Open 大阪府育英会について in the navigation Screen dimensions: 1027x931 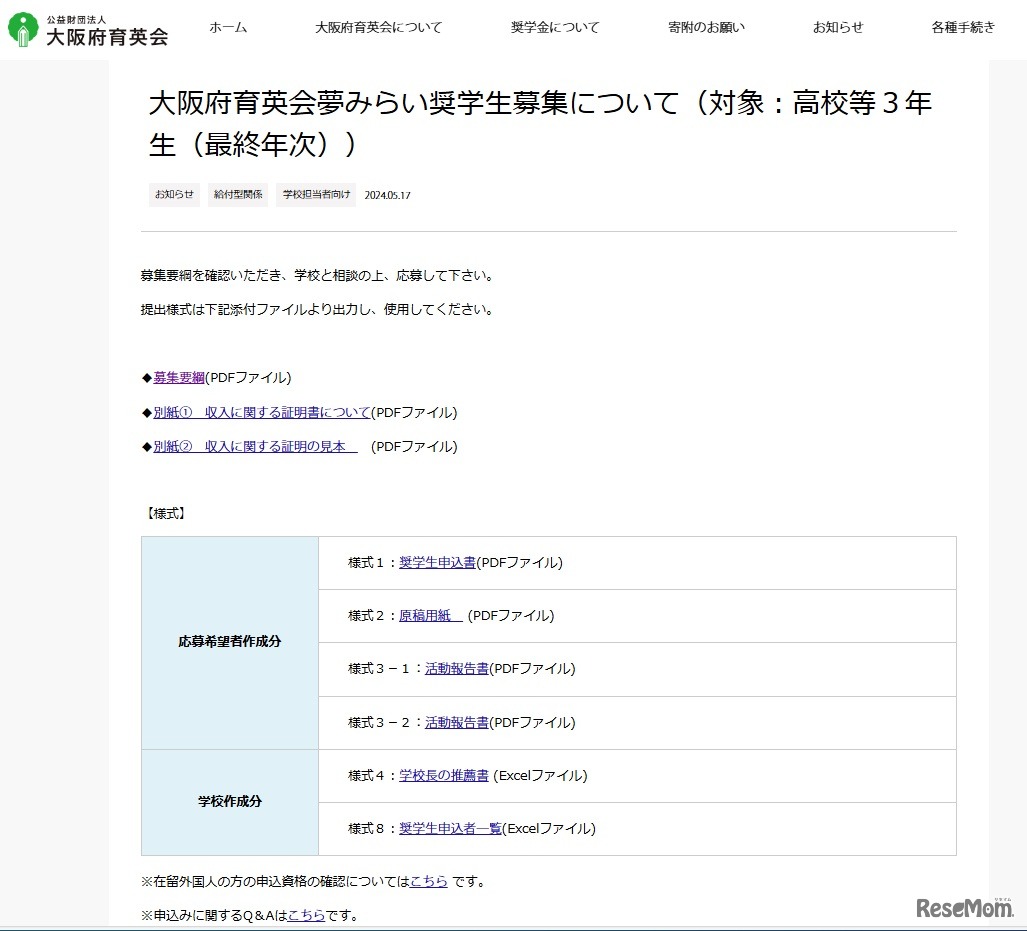pos(378,28)
